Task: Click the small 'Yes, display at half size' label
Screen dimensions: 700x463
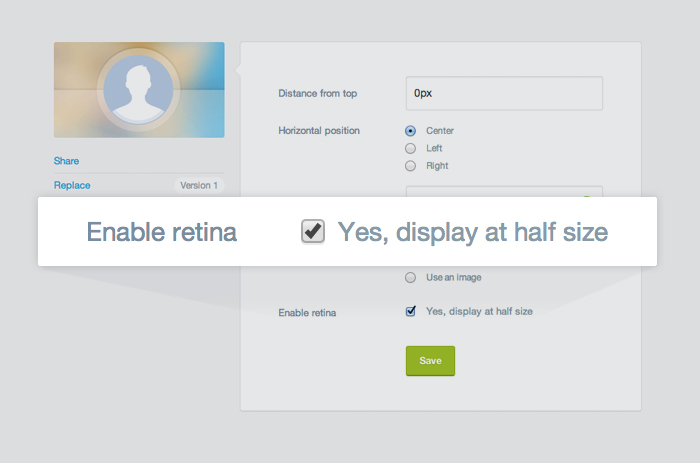Action: 479,312
